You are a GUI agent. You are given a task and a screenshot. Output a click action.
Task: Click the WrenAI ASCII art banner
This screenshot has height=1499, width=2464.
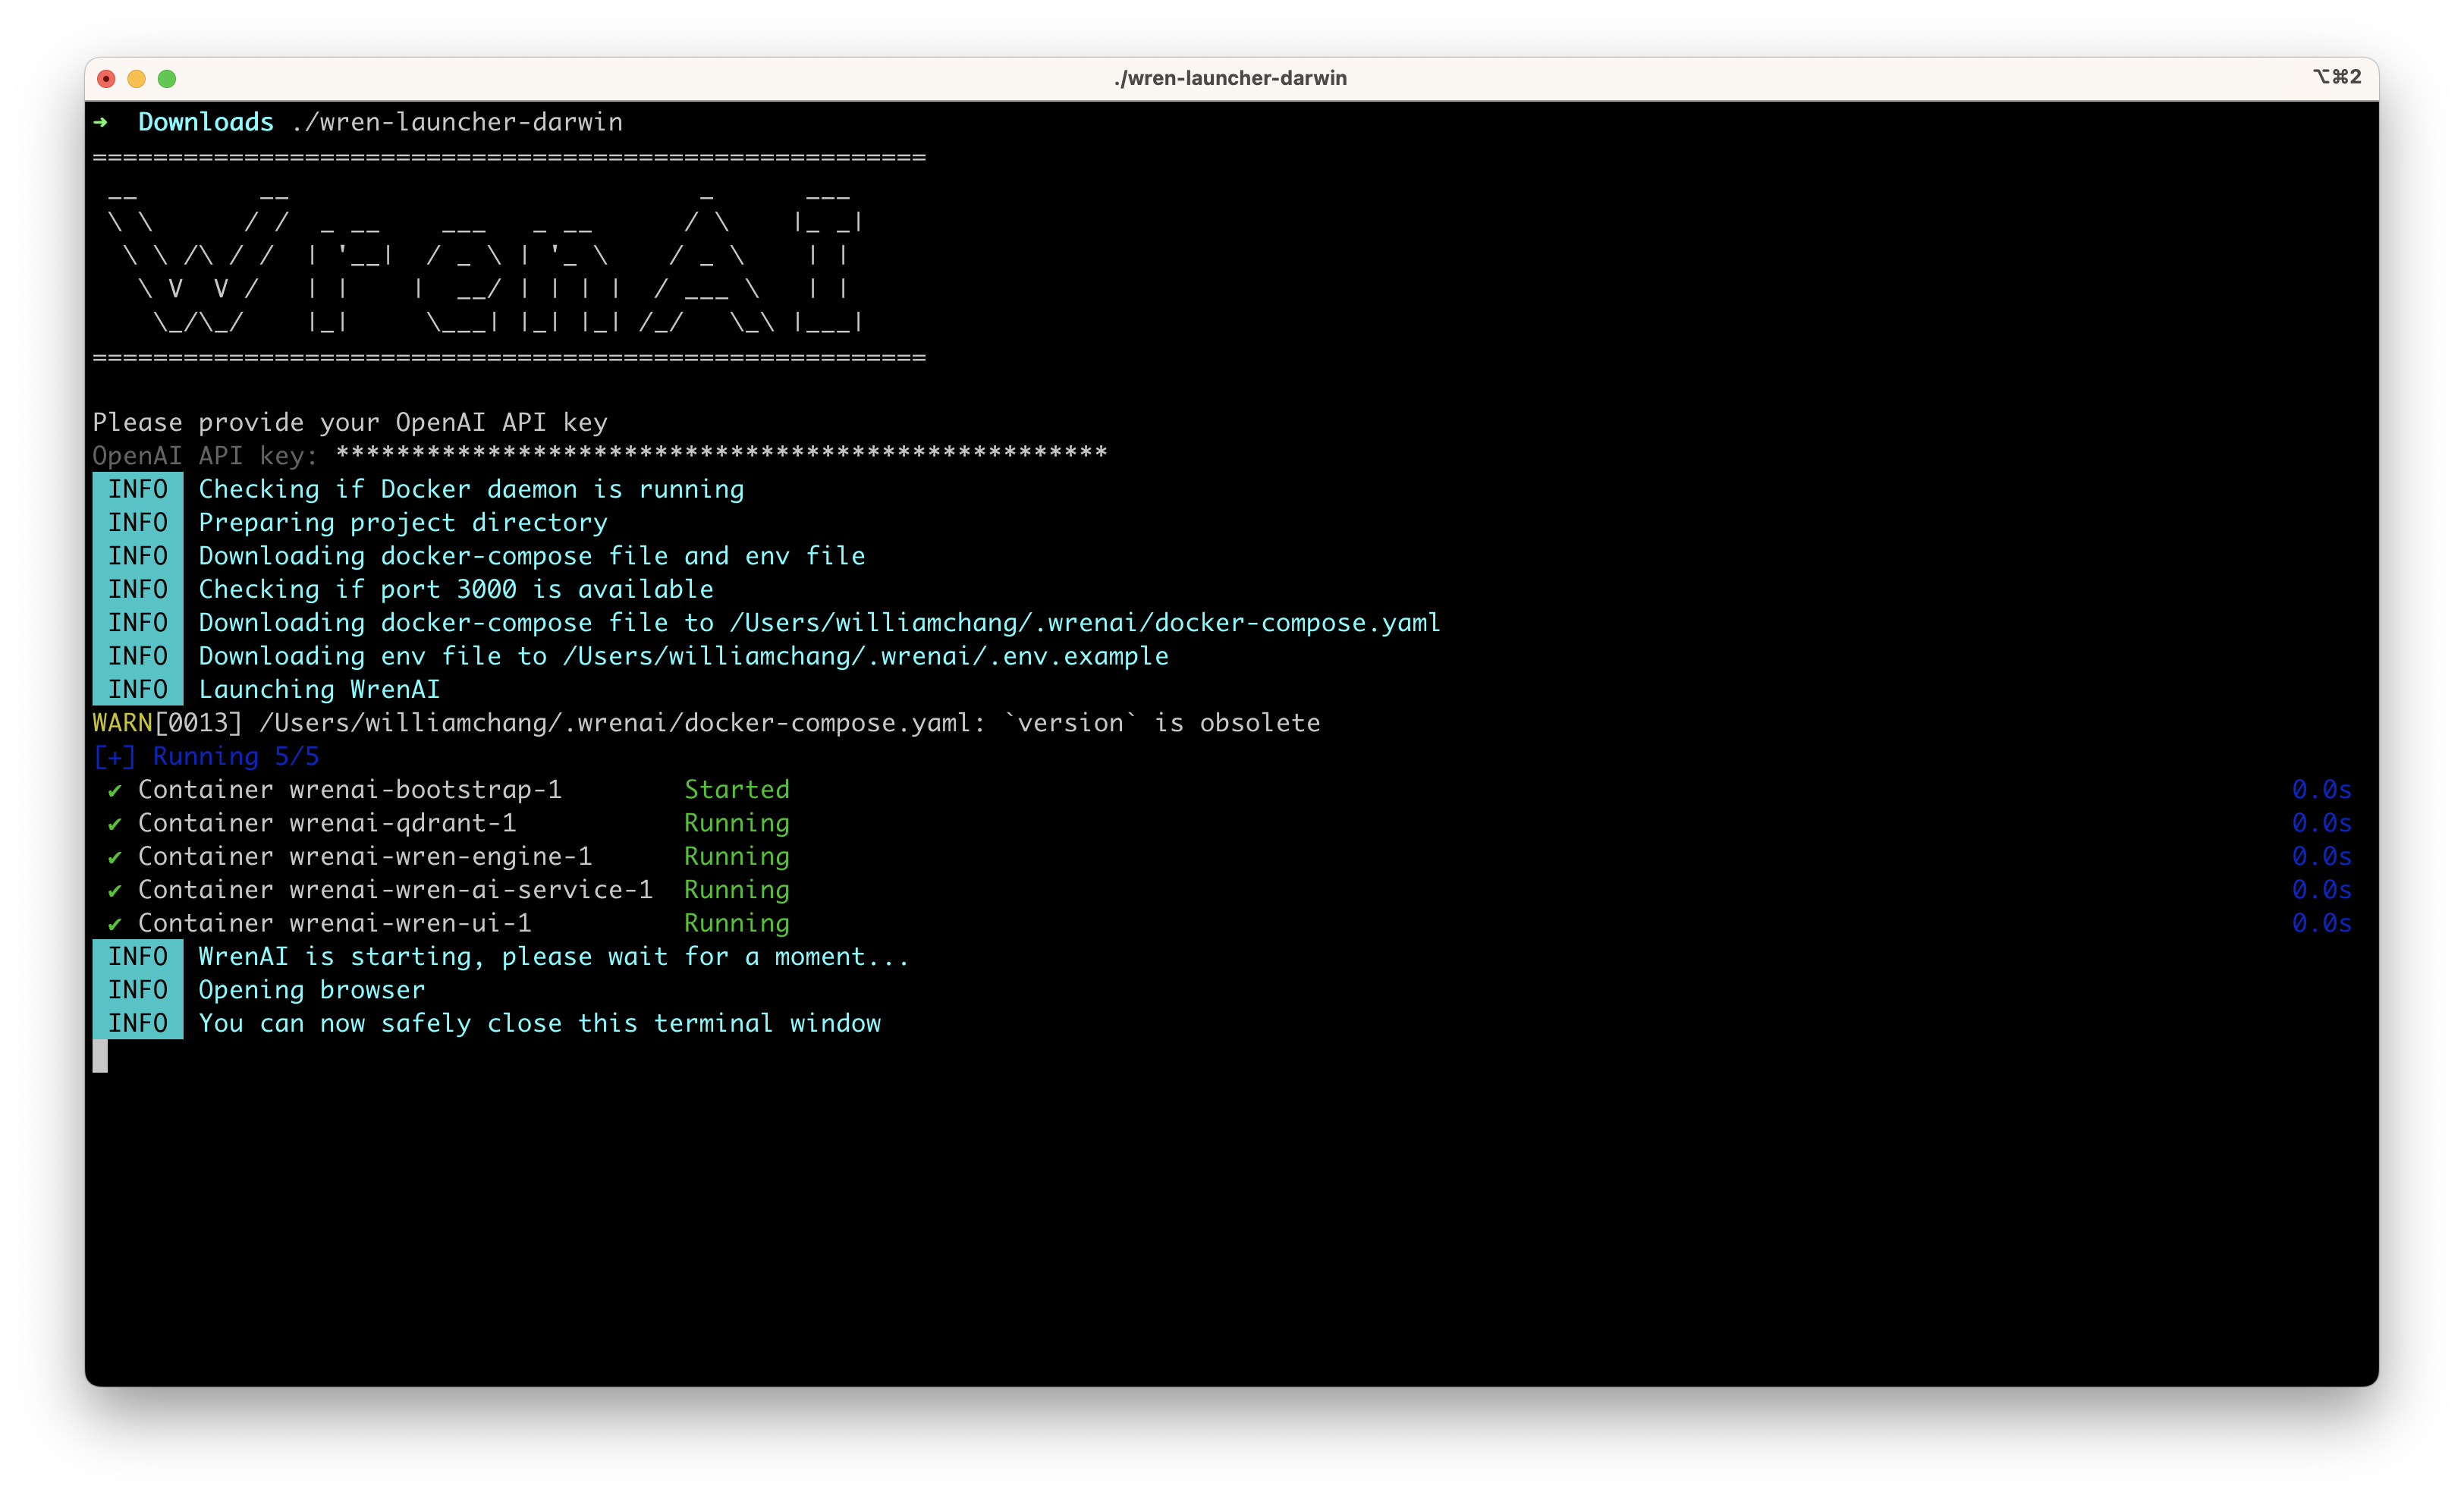pyautogui.click(x=484, y=258)
